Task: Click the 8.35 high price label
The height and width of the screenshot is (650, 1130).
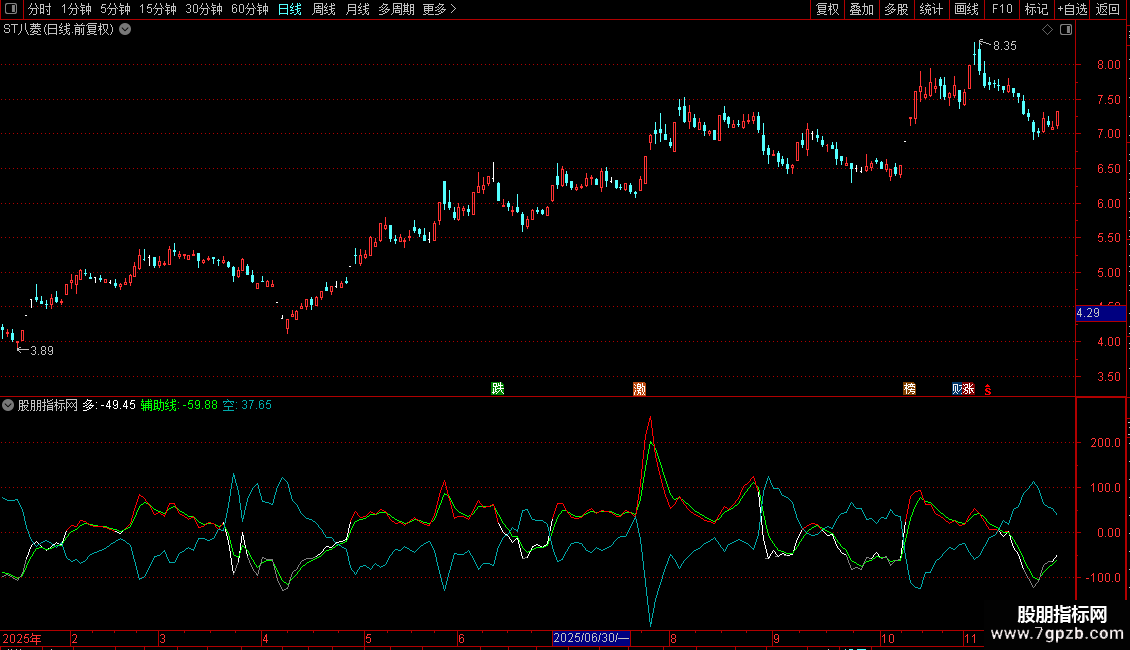Action: click(1005, 45)
